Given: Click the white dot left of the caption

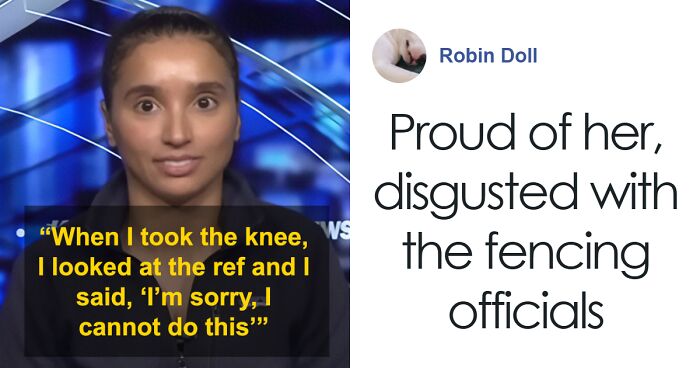Looking at the screenshot, I should click(20, 233).
